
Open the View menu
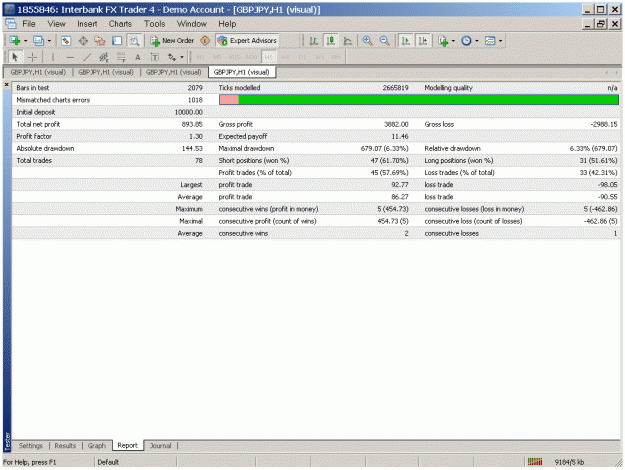[x=56, y=24]
